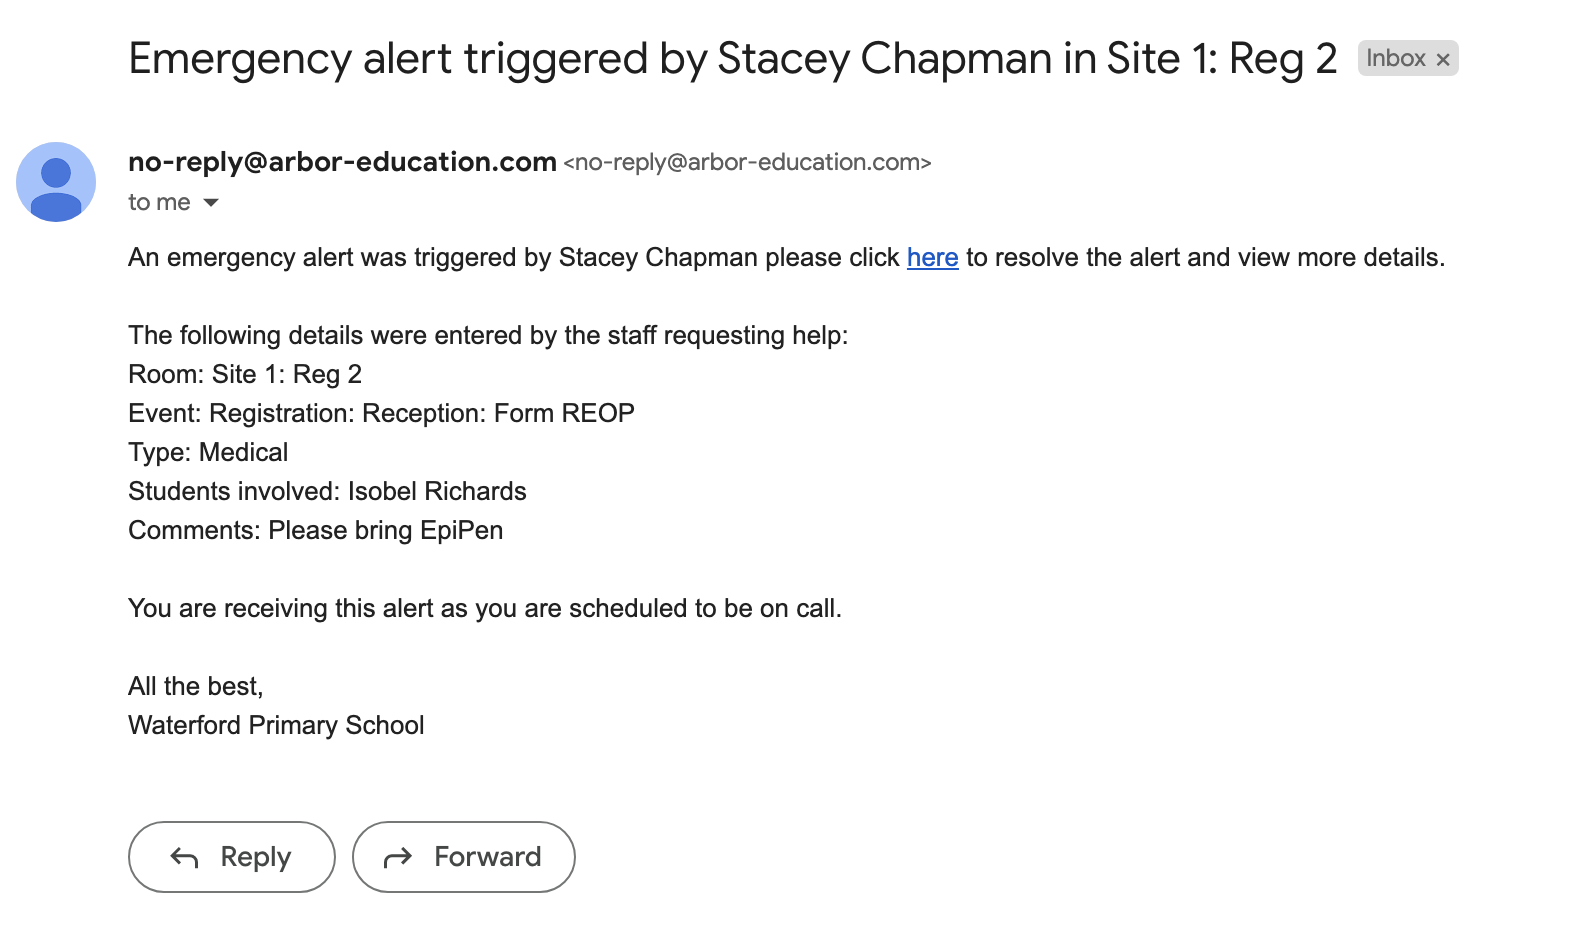The height and width of the screenshot is (934, 1584).
Task: Open the "here" link to resolve the alert
Action: pyautogui.click(x=932, y=258)
